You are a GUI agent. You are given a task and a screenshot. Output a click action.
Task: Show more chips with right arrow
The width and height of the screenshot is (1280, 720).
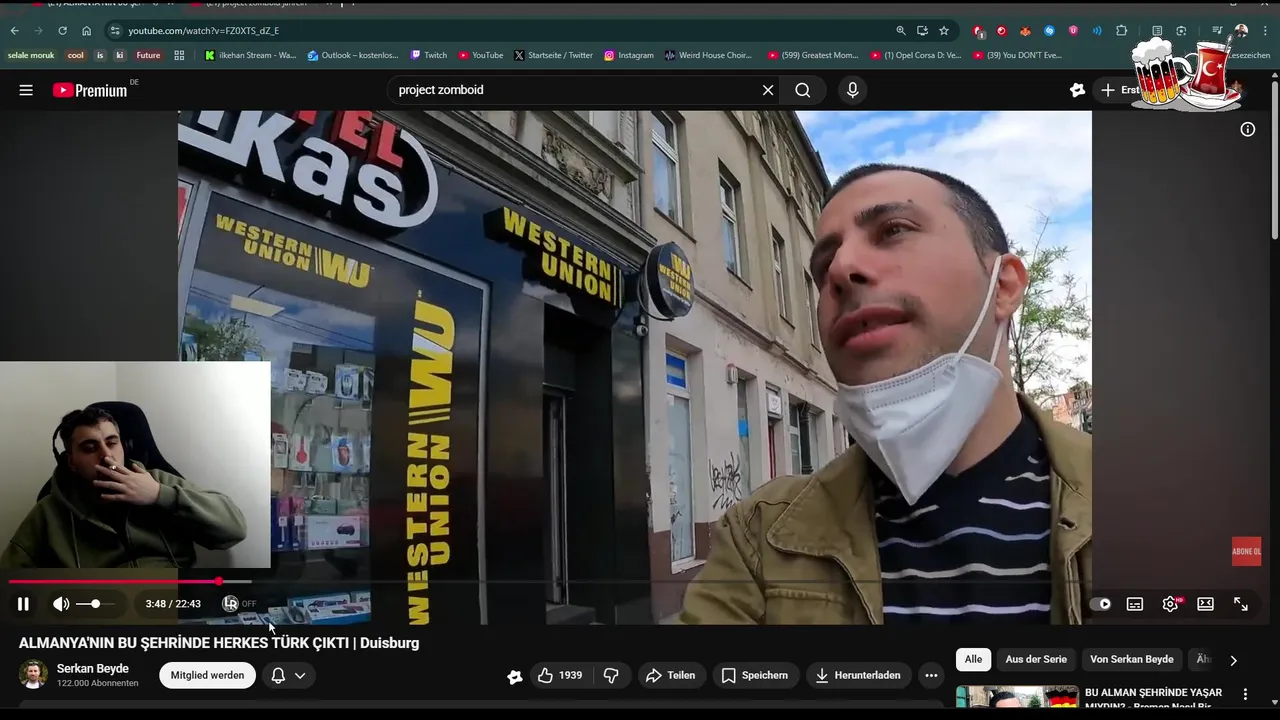point(1233,660)
